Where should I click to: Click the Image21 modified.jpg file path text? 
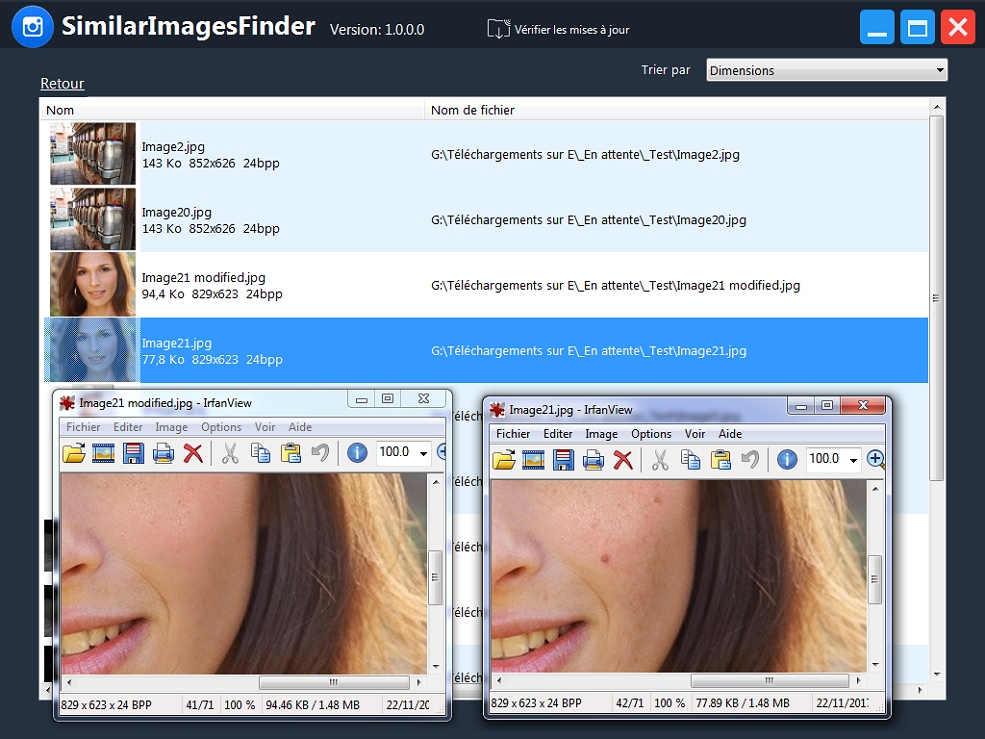[616, 285]
